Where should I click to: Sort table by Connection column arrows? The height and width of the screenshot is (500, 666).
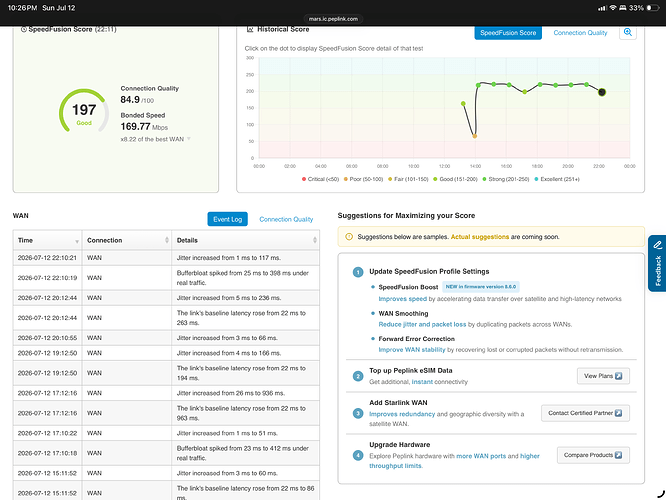(166, 240)
